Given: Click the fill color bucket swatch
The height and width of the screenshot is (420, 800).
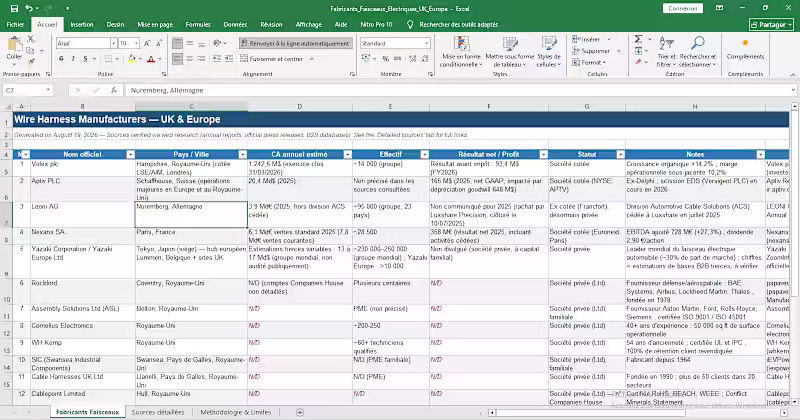Looking at the screenshot, I should (x=132, y=59).
